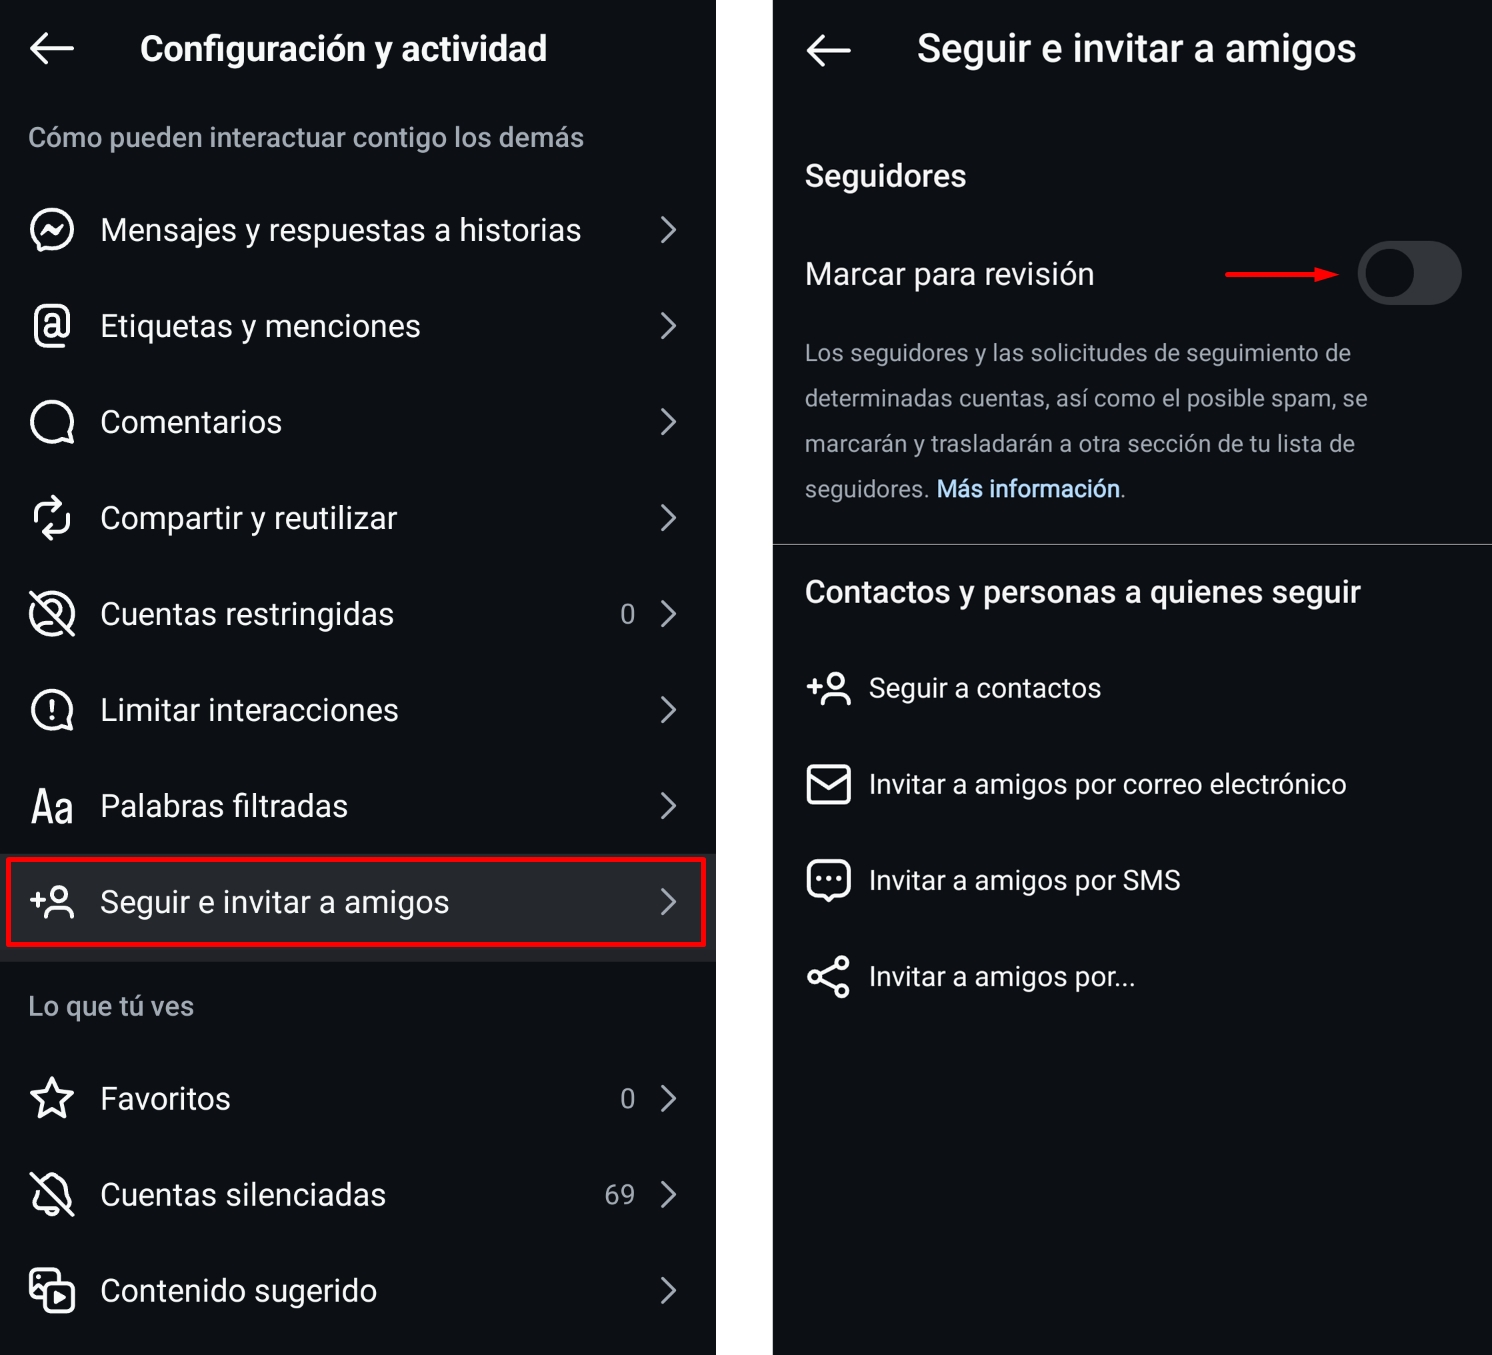Tap the 69 count beside Cuentas silenciadas

coord(620,1194)
